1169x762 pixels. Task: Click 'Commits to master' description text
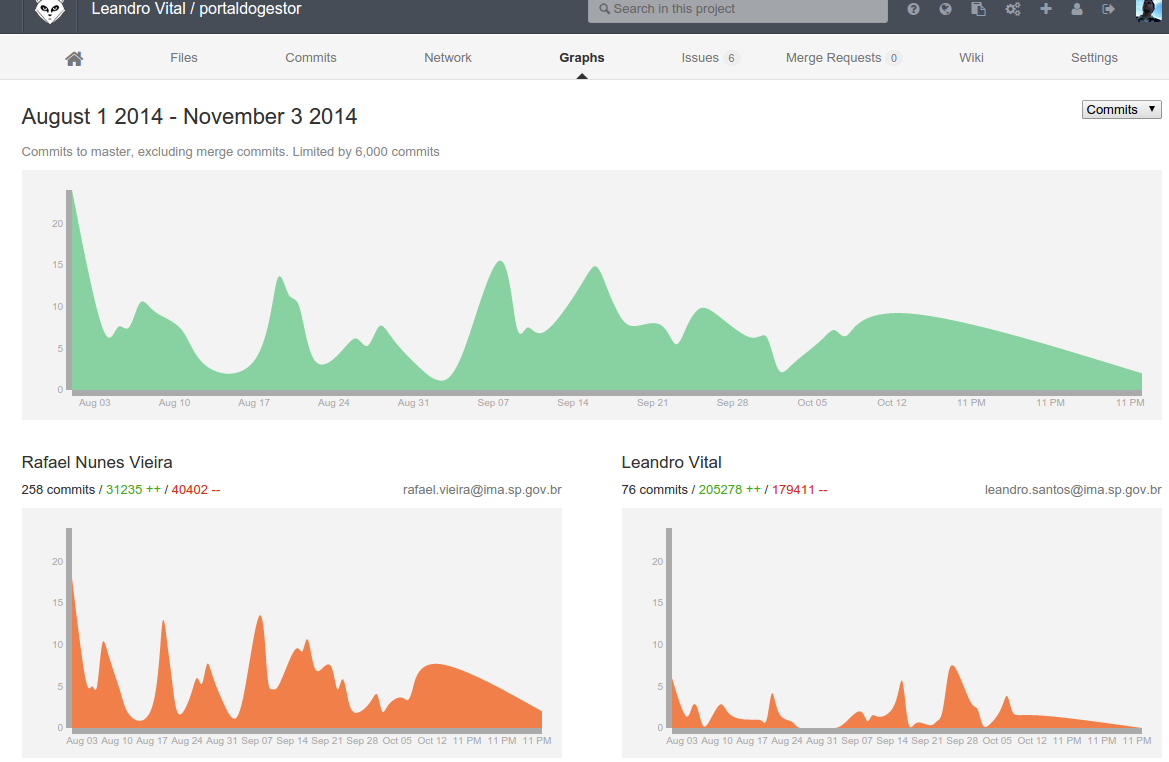(230, 151)
